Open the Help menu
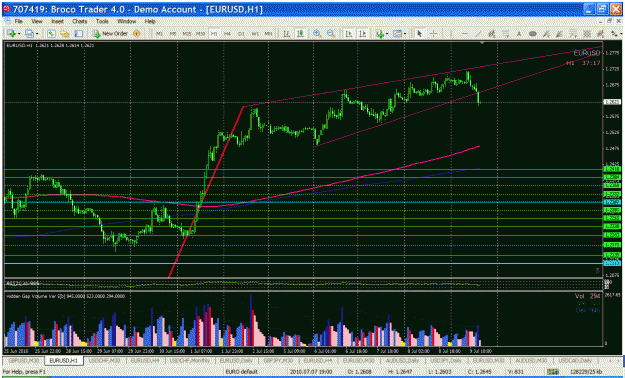 (150, 21)
